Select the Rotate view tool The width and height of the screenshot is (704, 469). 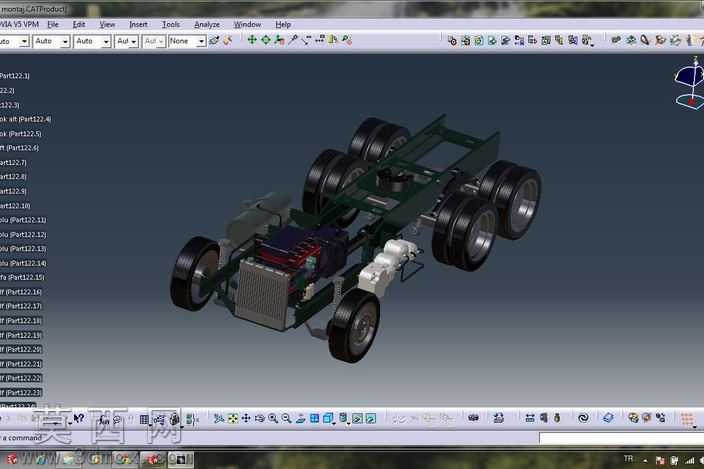point(260,418)
